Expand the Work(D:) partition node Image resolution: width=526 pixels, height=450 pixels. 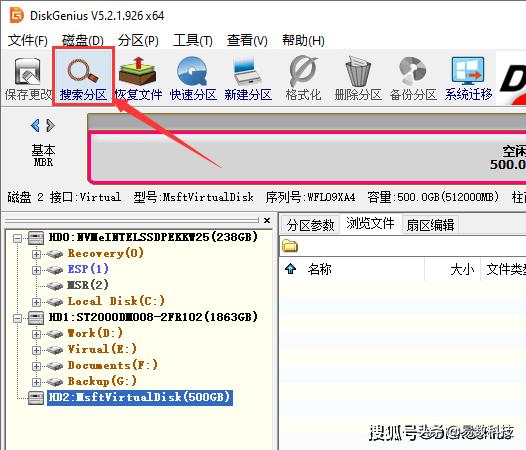point(36,334)
